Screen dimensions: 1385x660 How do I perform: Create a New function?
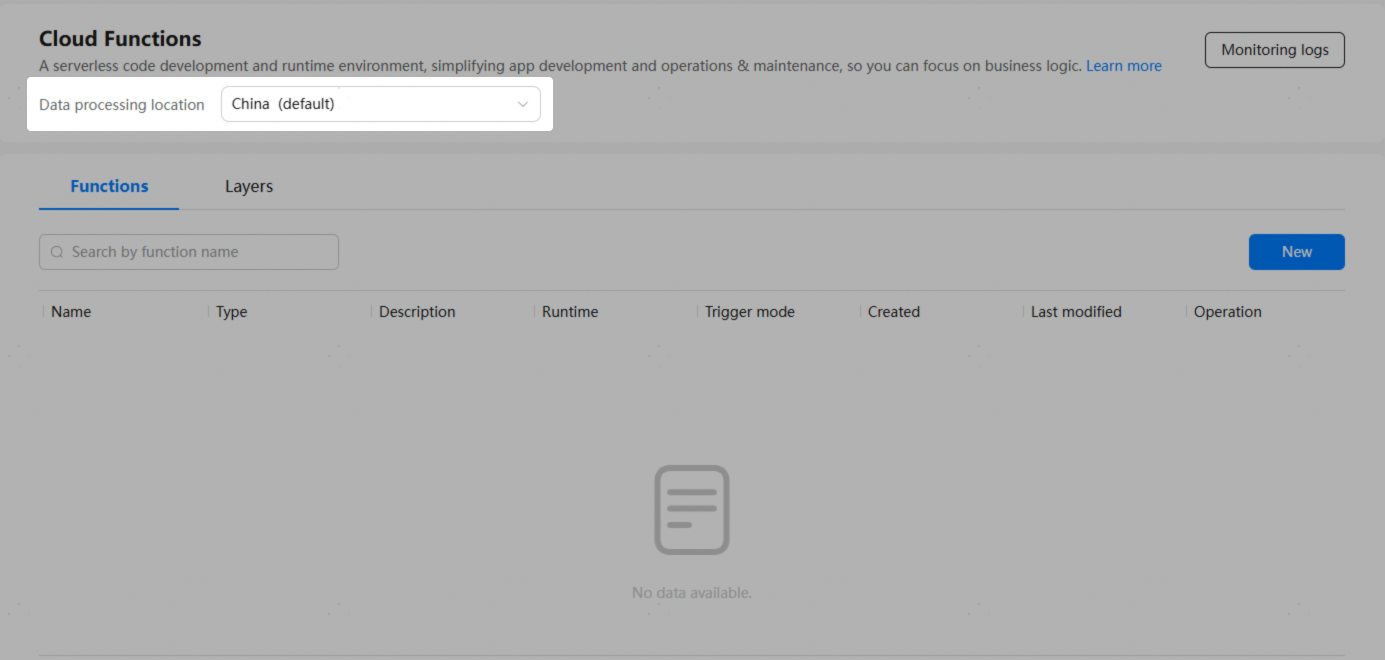(x=1297, y=252)
